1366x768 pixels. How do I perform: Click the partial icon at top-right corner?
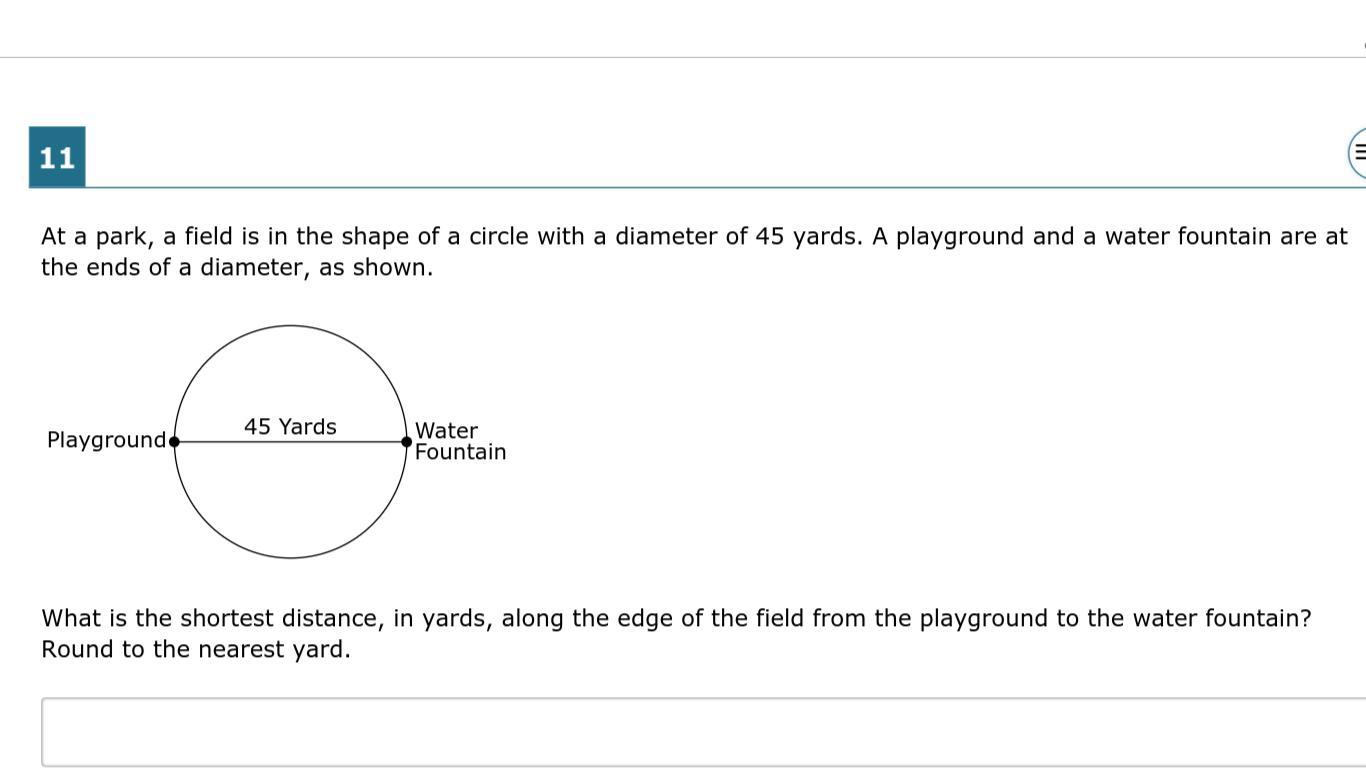click(1364, 45)
